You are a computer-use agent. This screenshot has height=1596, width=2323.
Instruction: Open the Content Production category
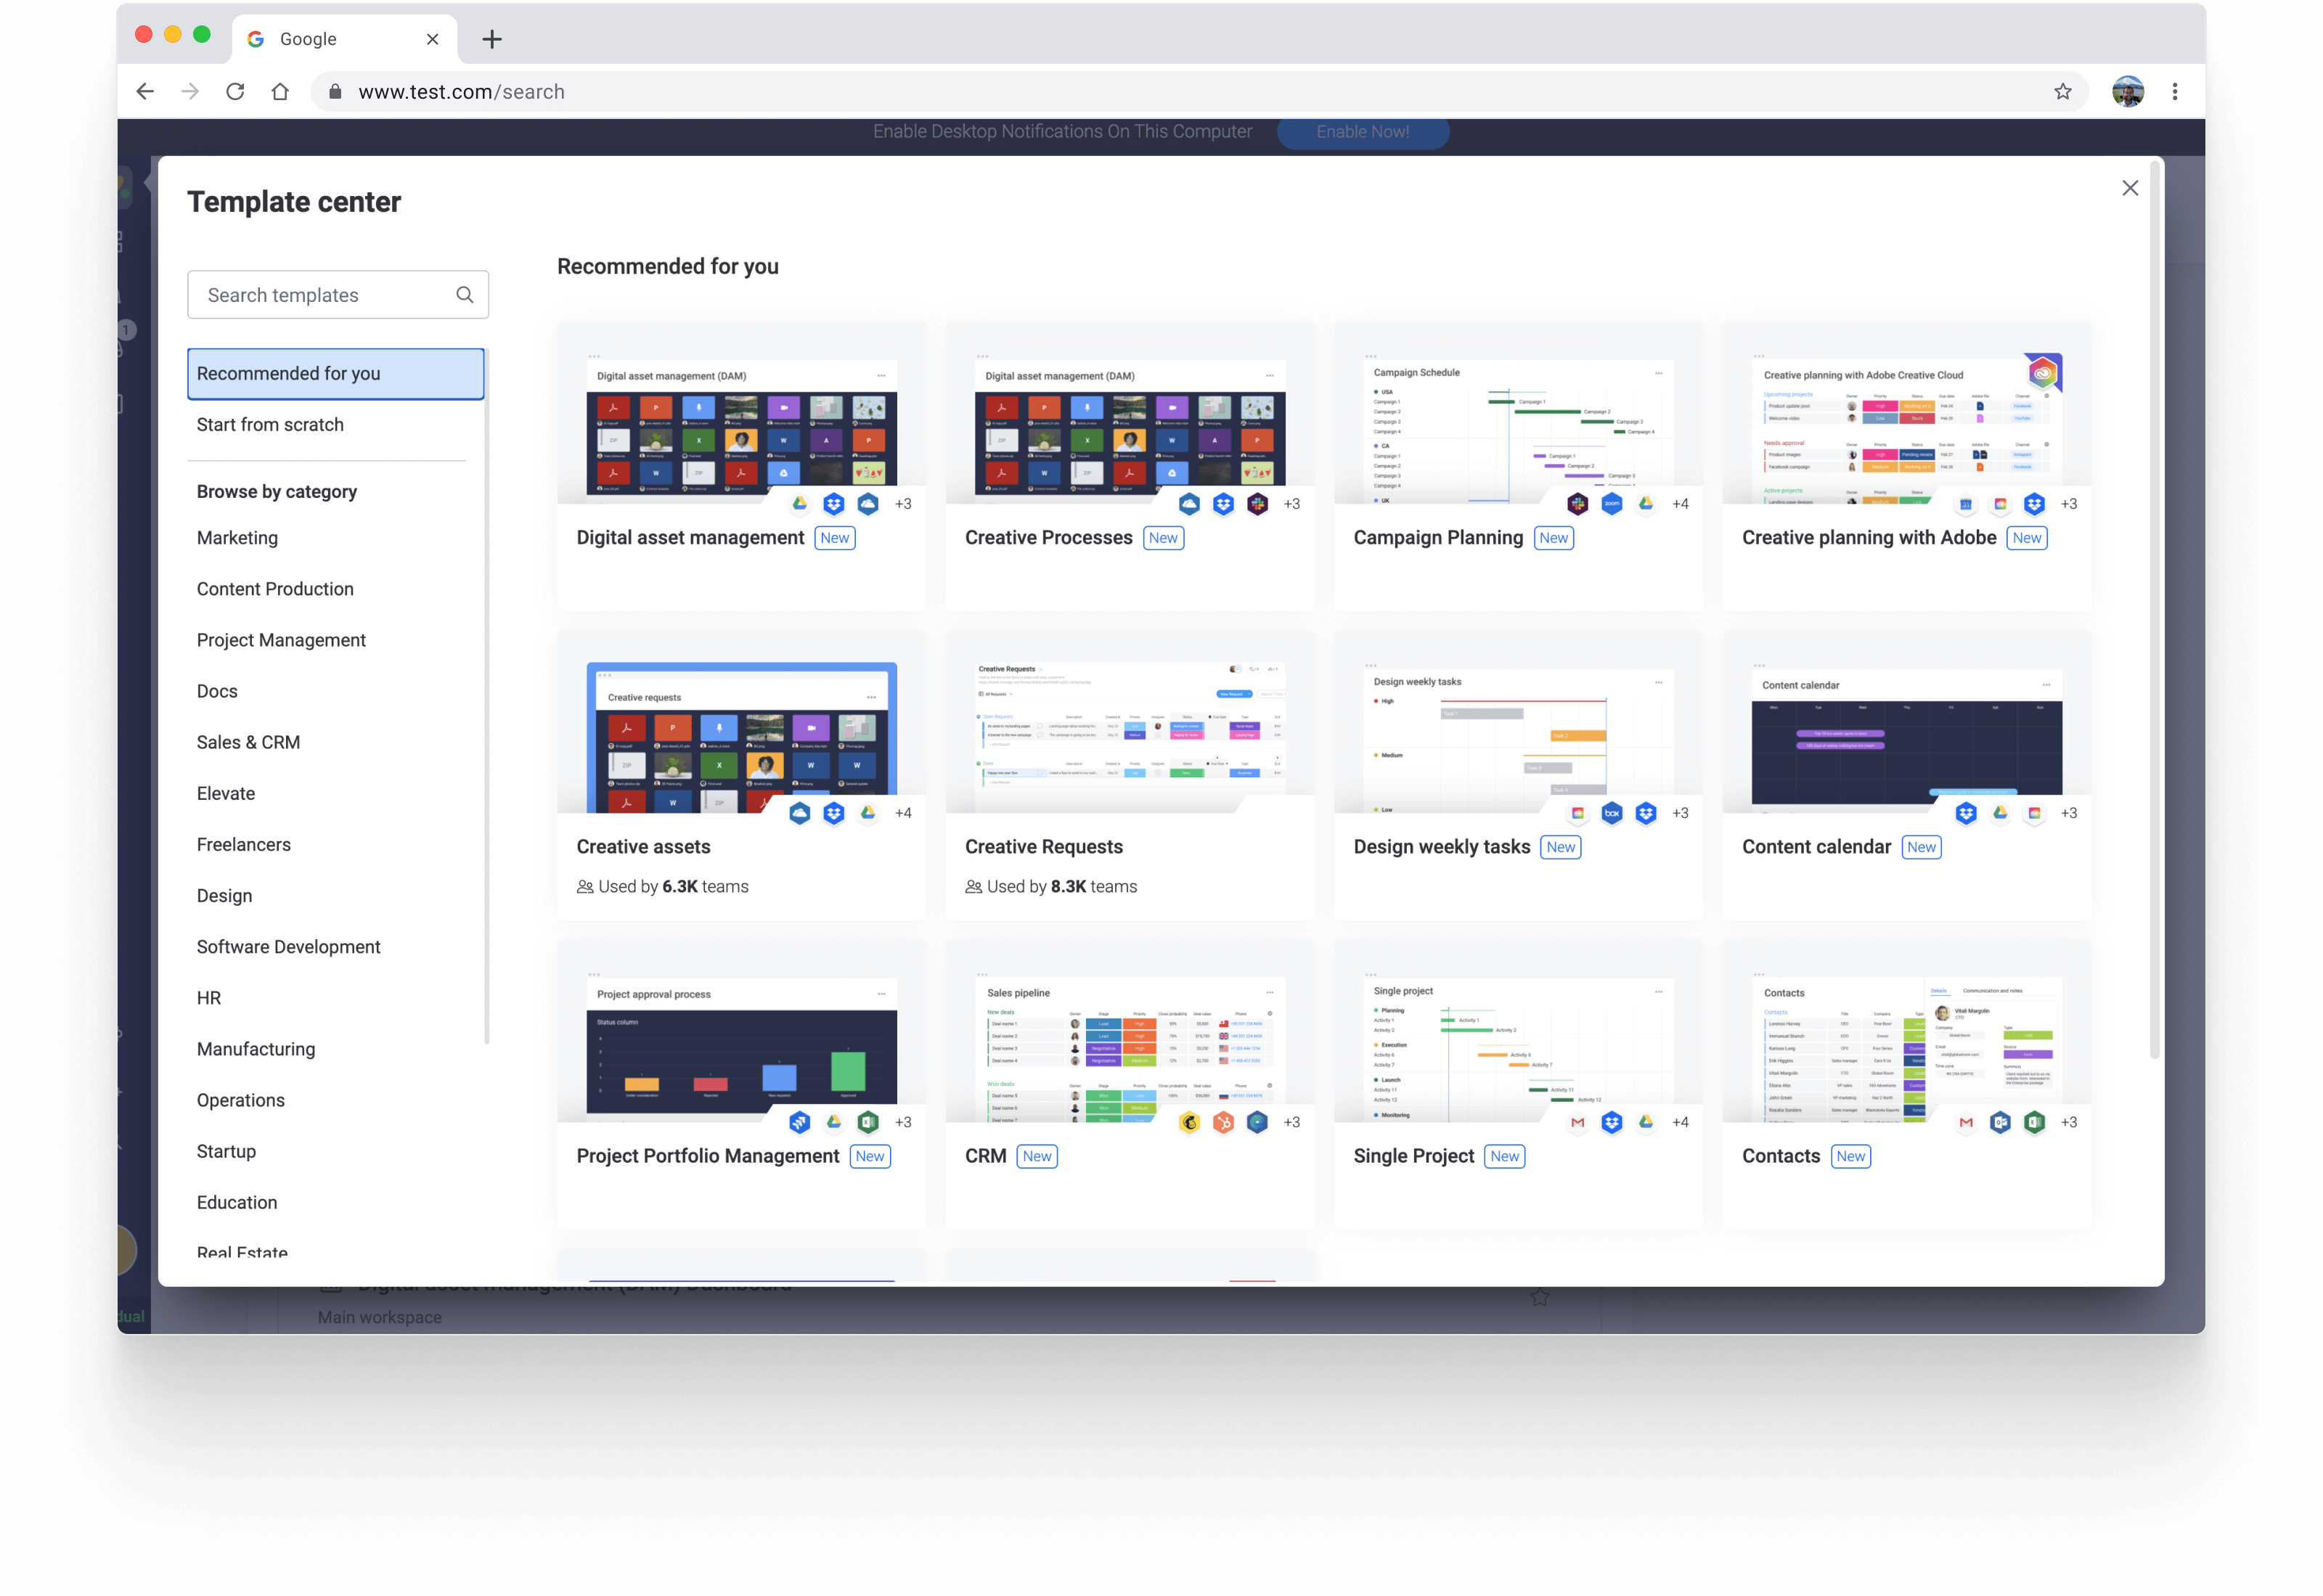275,588
